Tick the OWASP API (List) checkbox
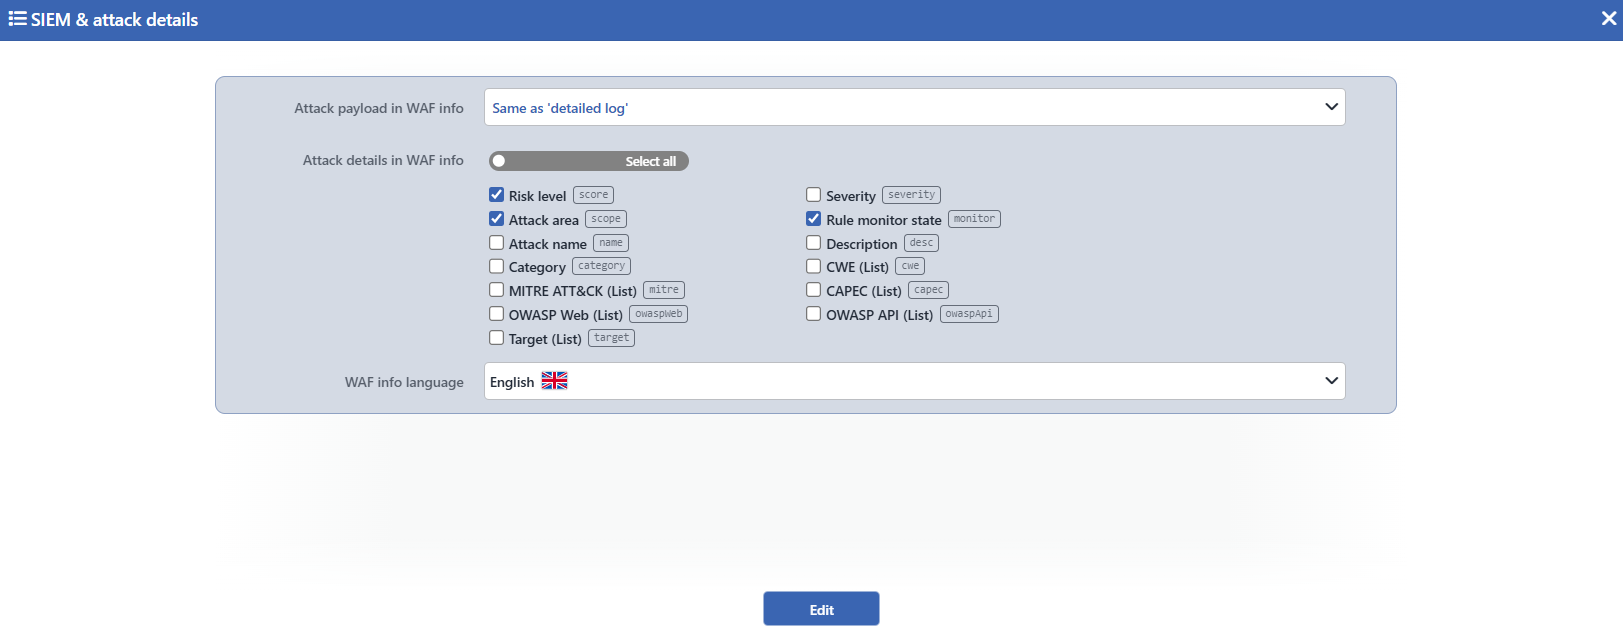 pos(814,314)
